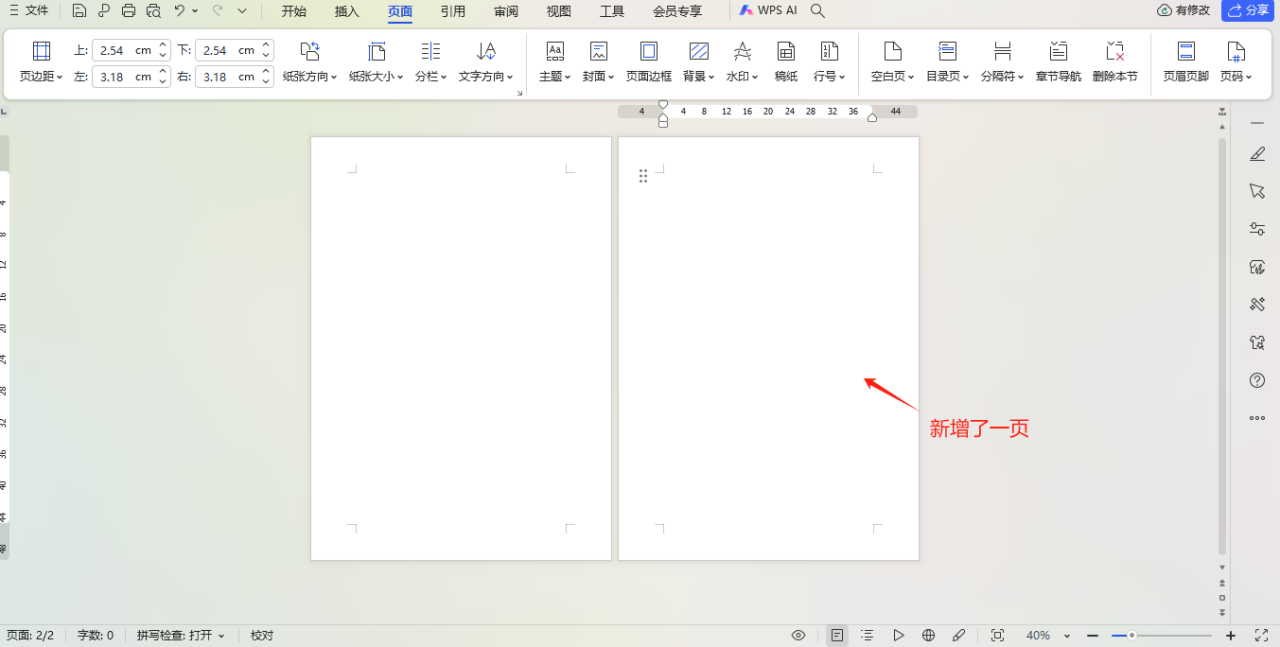Open WPS AI assistant

[768, 11]
